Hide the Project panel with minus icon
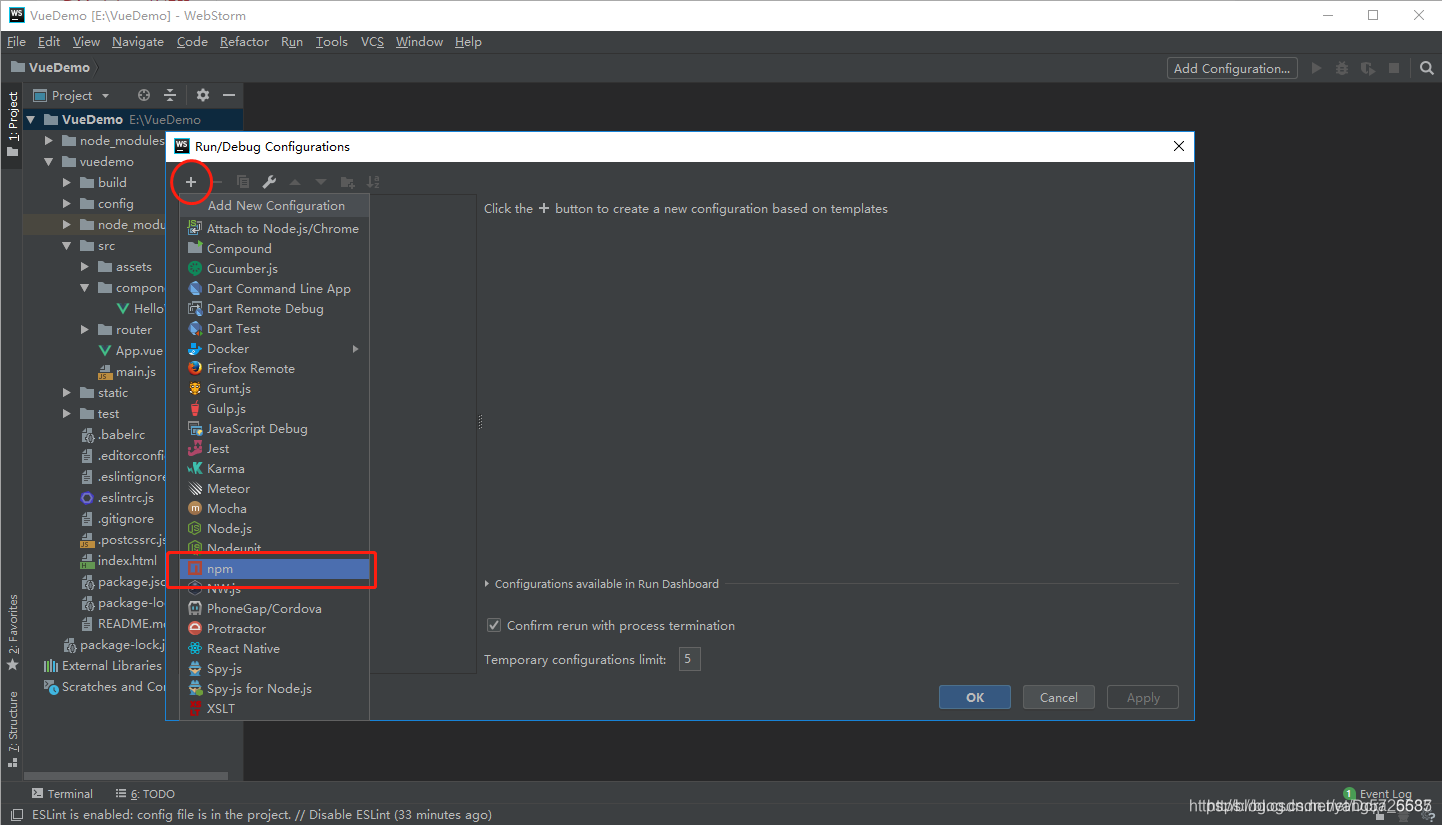The image size is (1442, 825). coord(229,95)
